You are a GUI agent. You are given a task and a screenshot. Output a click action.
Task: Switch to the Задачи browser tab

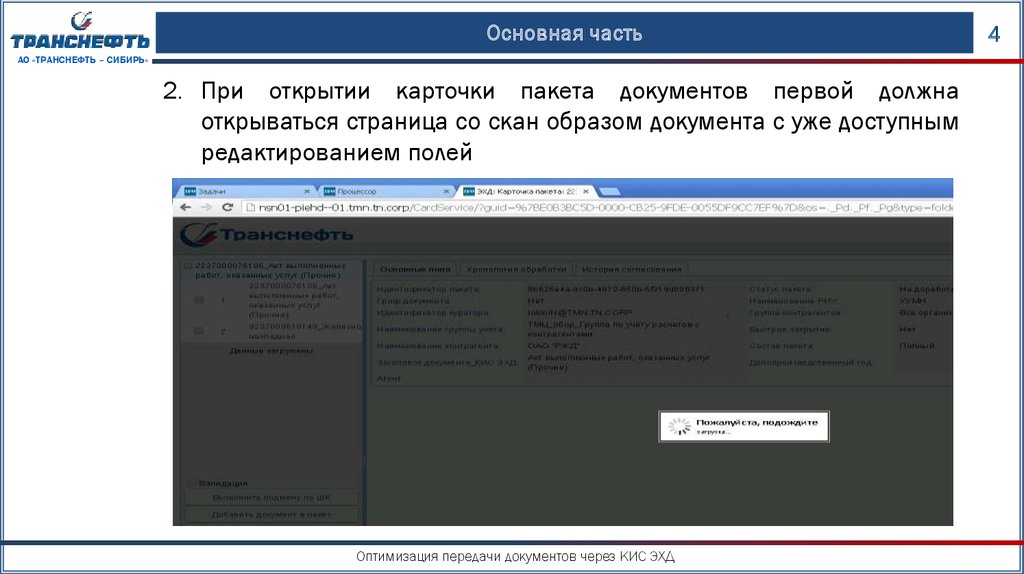pyautogui.click(x=240, y=190)
